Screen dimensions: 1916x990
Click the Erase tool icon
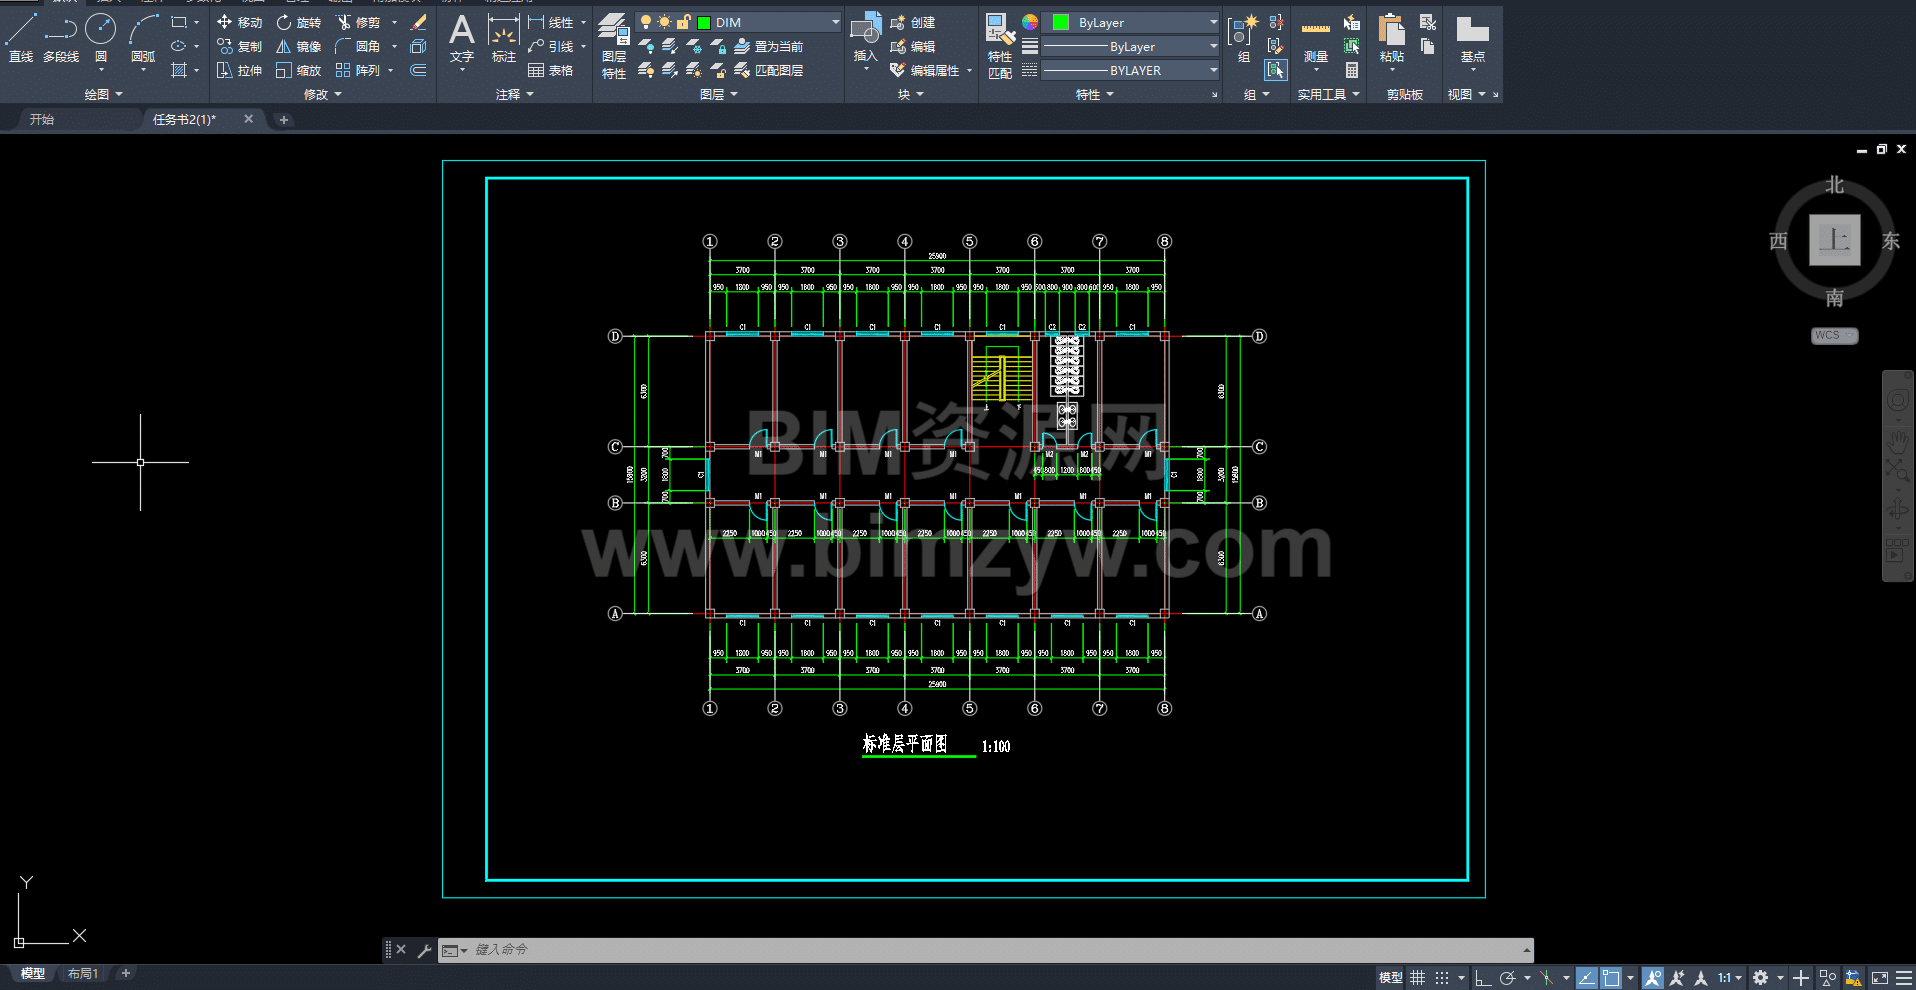[x=419, y=22]
